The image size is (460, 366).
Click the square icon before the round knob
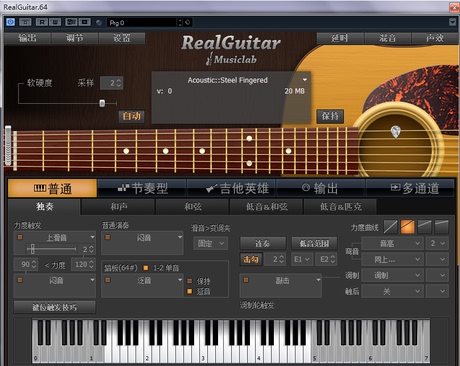[x=85, y=22]
